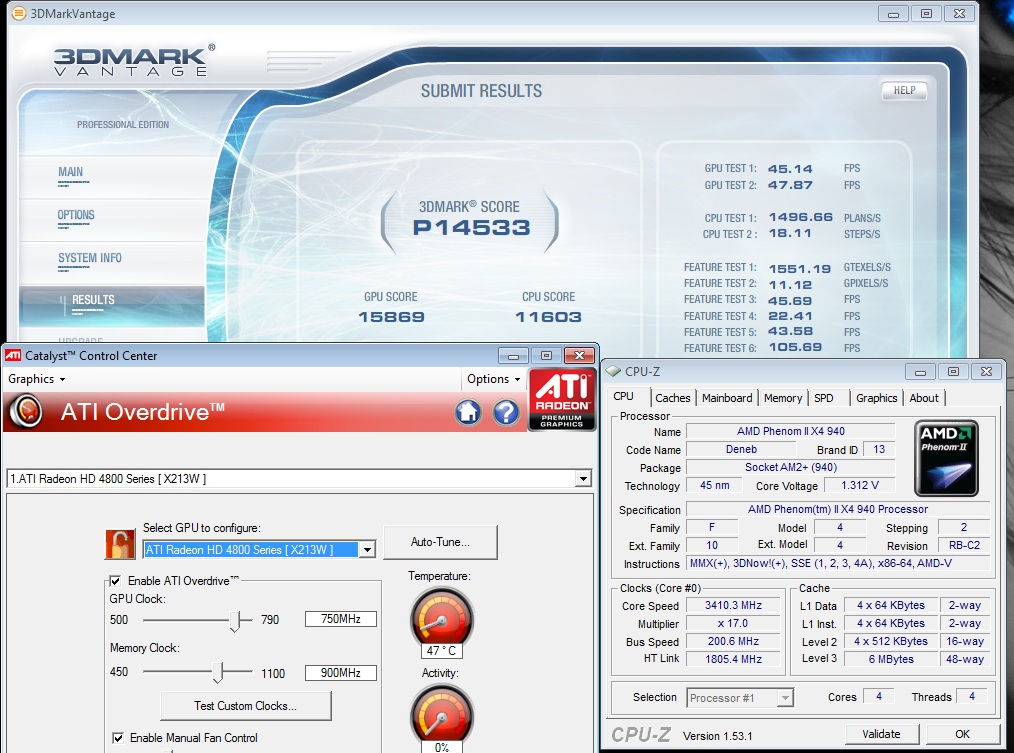Click the GPU score value 15869
Screen dimensions: 1014x753
(391, 317)
